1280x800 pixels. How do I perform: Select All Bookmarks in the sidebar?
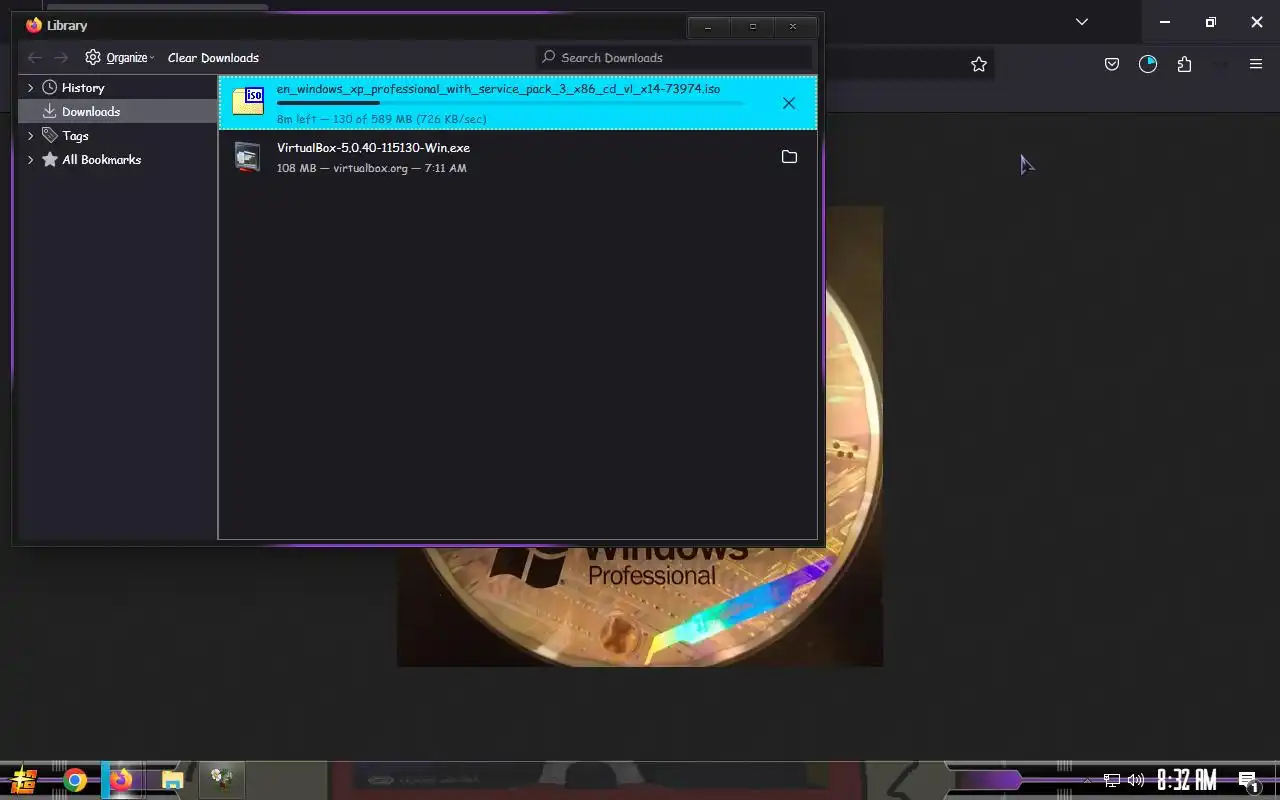101,160
